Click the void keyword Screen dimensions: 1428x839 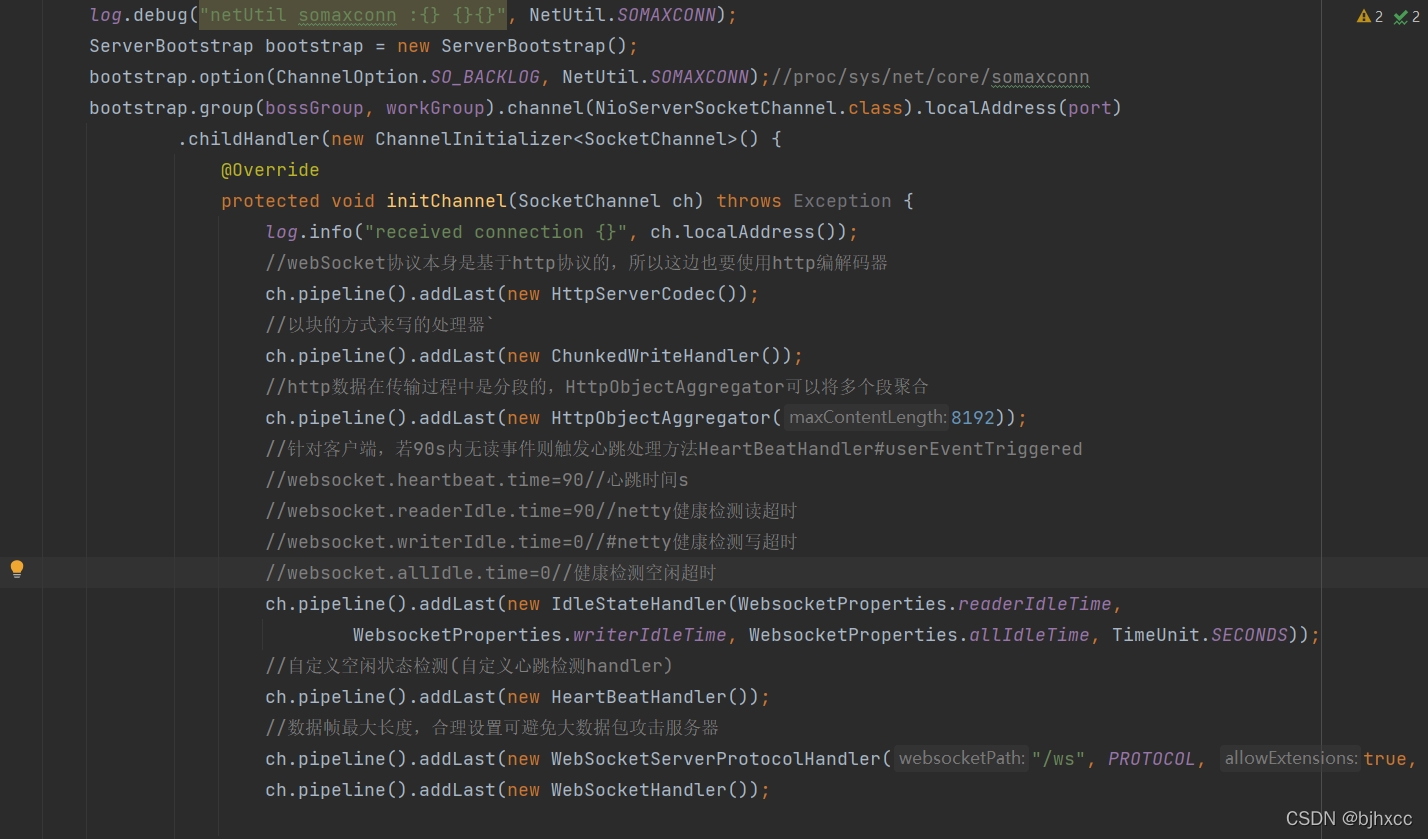click(353, 201)
